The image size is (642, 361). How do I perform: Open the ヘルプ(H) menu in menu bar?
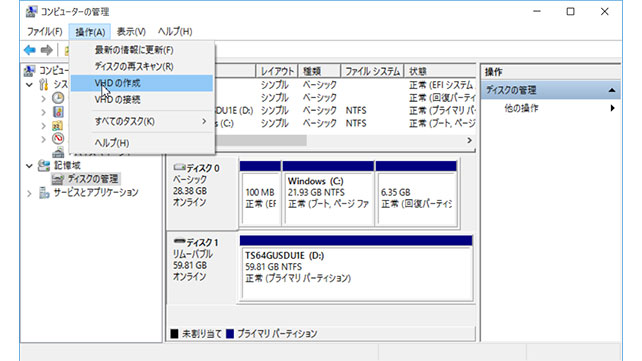(x=175, y=32)
